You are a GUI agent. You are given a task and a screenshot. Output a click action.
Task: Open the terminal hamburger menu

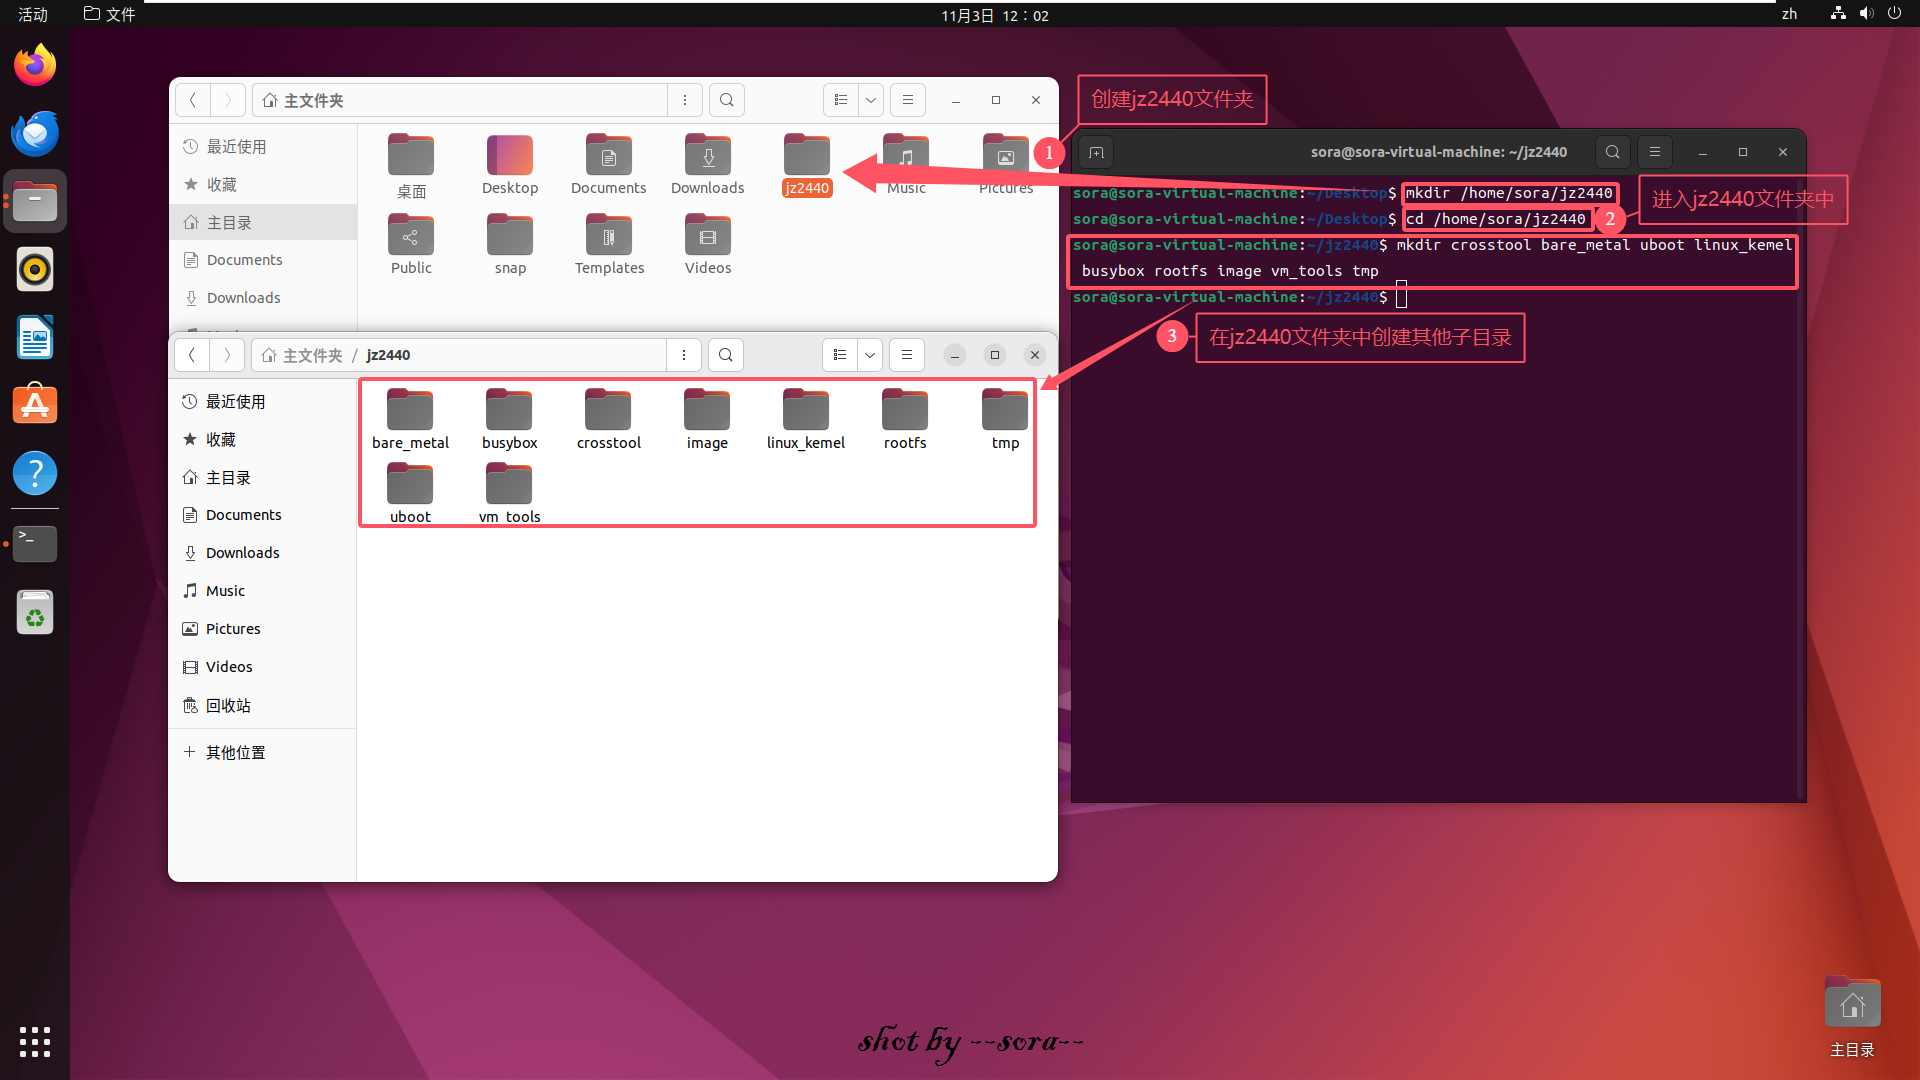point(1655,152)
